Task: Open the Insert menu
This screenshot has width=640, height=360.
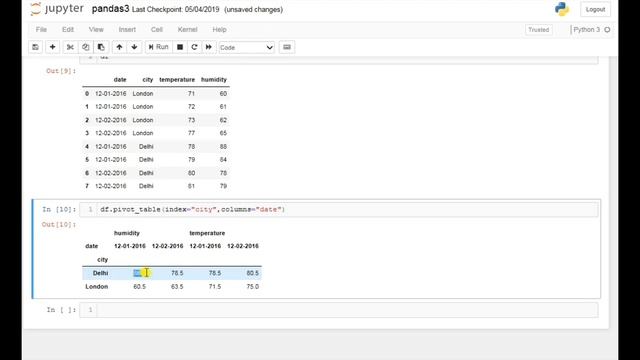Action: tap(127, 30)
